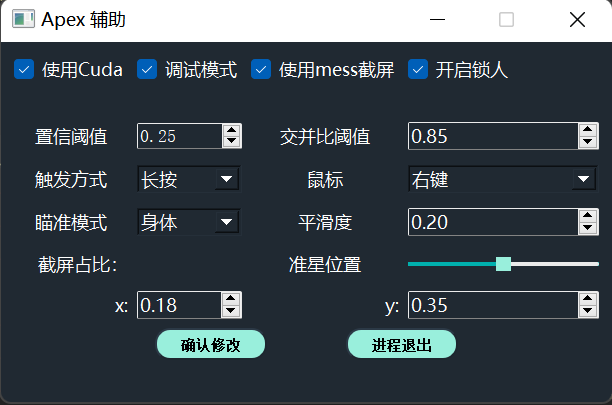612x405 pixels.
Task: Uncheck 使用mess截屏 option
Action: [x=261, y=69]
